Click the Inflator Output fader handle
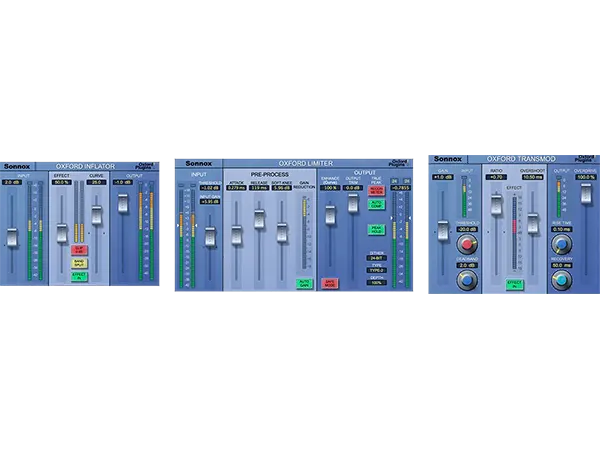The width and height of the screenshot is (600, 450). click(x=123, y=203)
